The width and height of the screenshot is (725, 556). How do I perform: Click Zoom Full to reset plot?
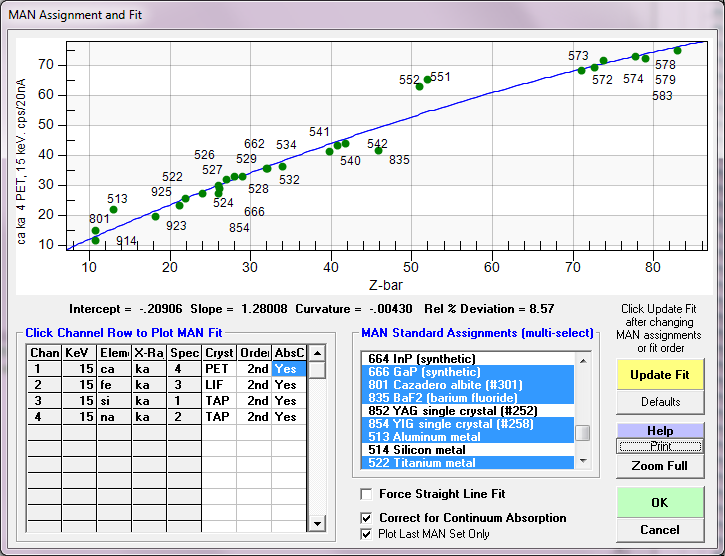pos(660,466)
